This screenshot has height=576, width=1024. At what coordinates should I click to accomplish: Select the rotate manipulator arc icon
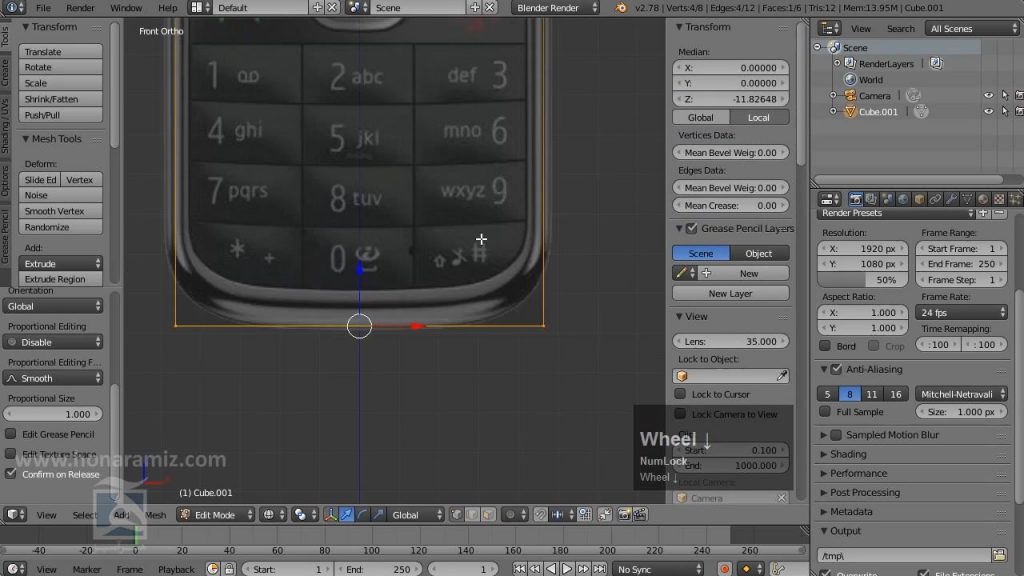coord(362,515)
